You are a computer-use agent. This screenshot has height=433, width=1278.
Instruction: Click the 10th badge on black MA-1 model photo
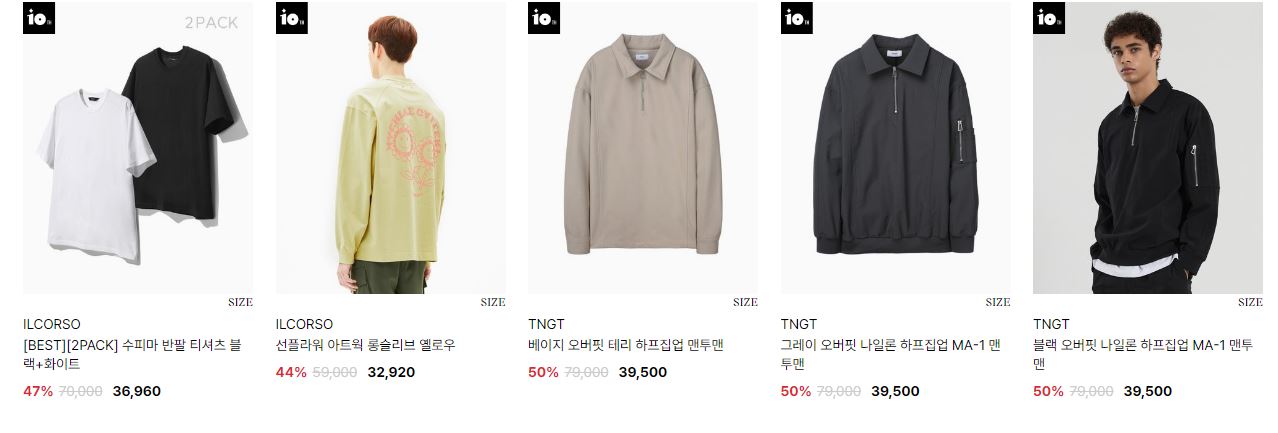1049,18
